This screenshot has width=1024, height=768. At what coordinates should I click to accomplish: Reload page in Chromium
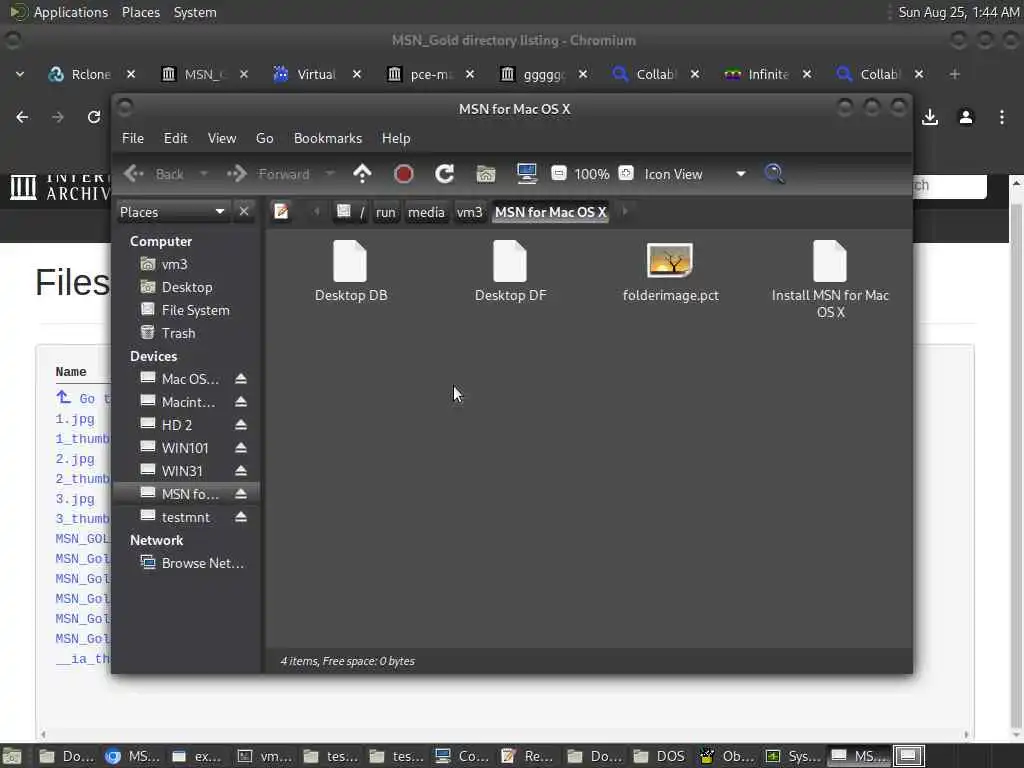coord(94,117)
